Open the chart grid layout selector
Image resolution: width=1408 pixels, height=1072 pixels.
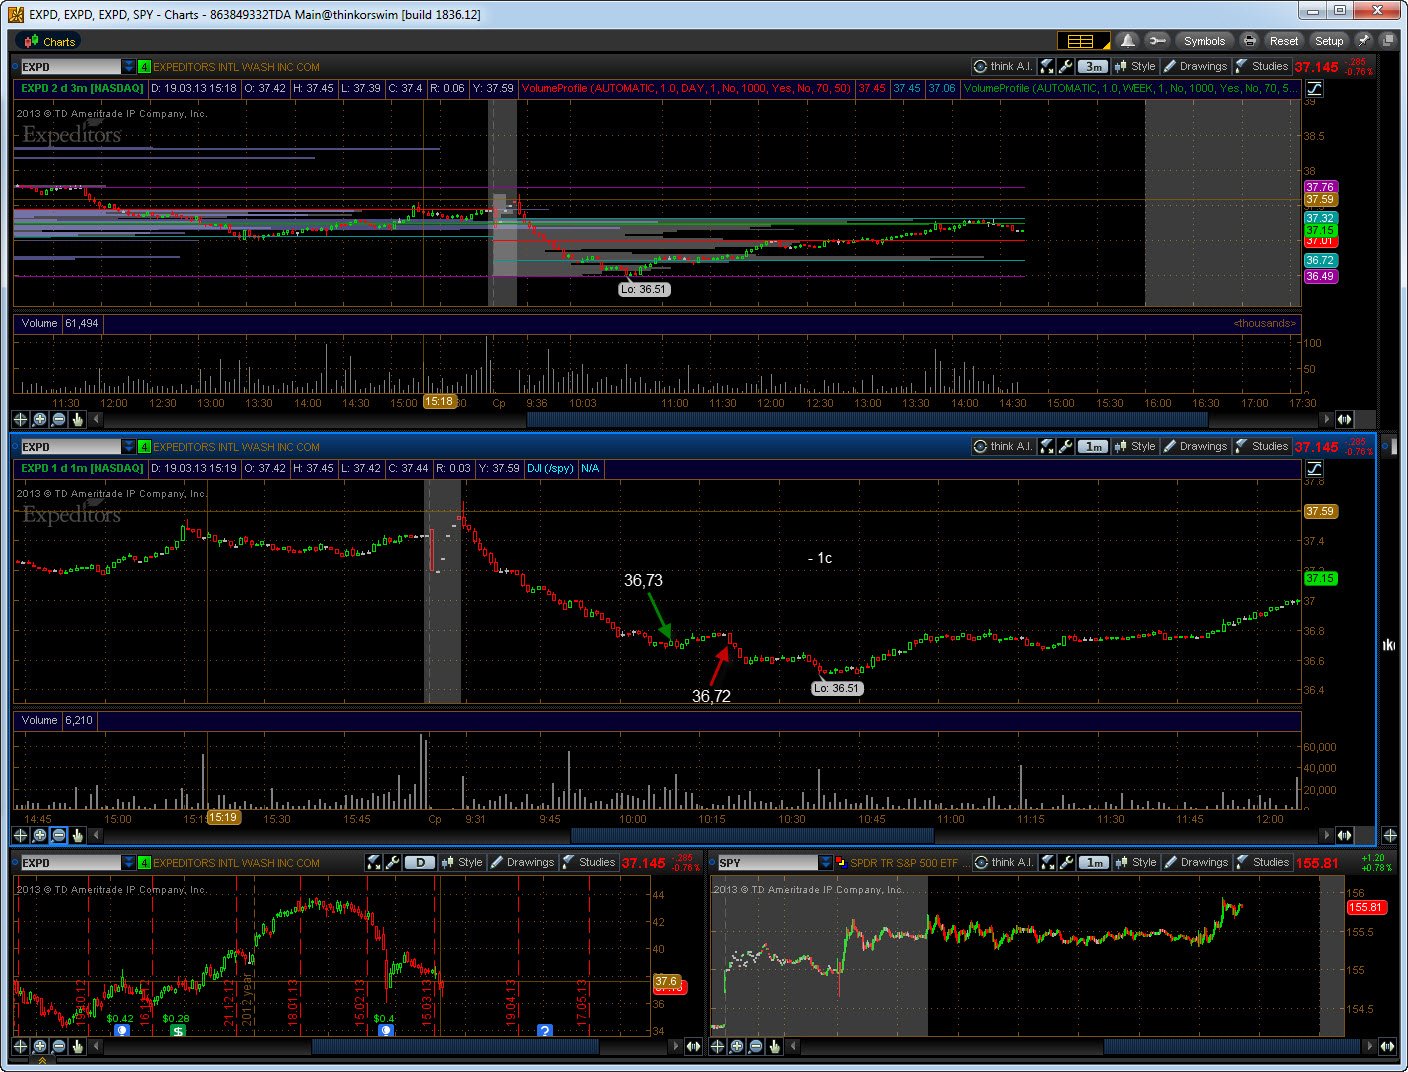1084,41
